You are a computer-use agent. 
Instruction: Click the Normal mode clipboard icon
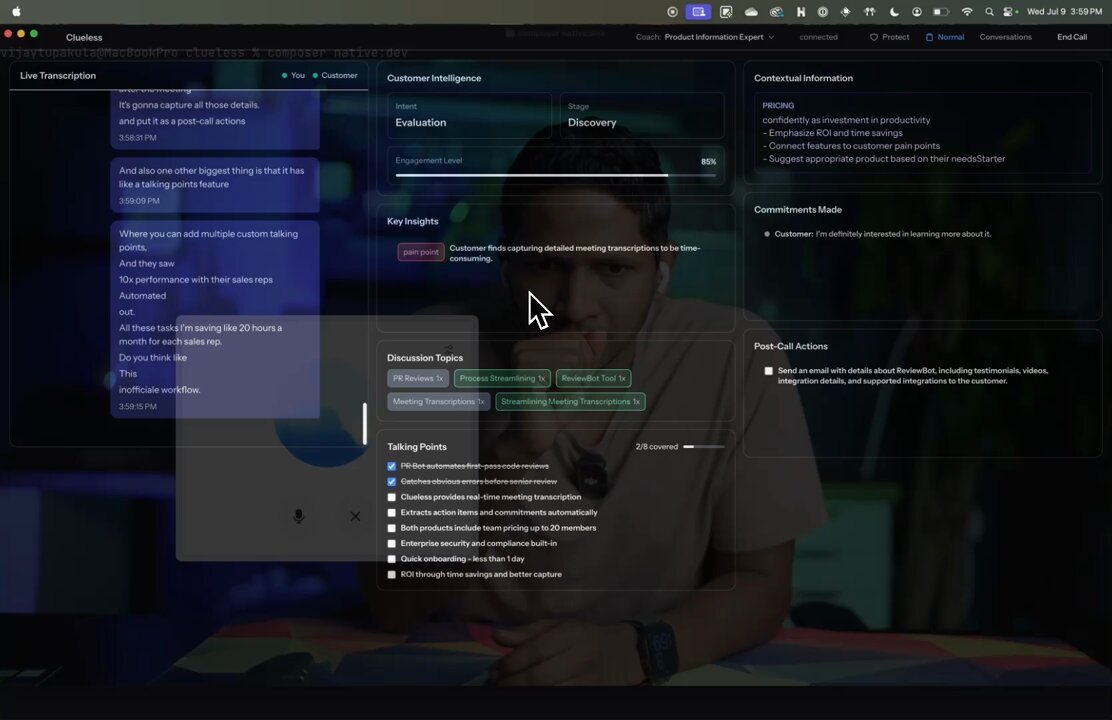(x=929, y=37)
